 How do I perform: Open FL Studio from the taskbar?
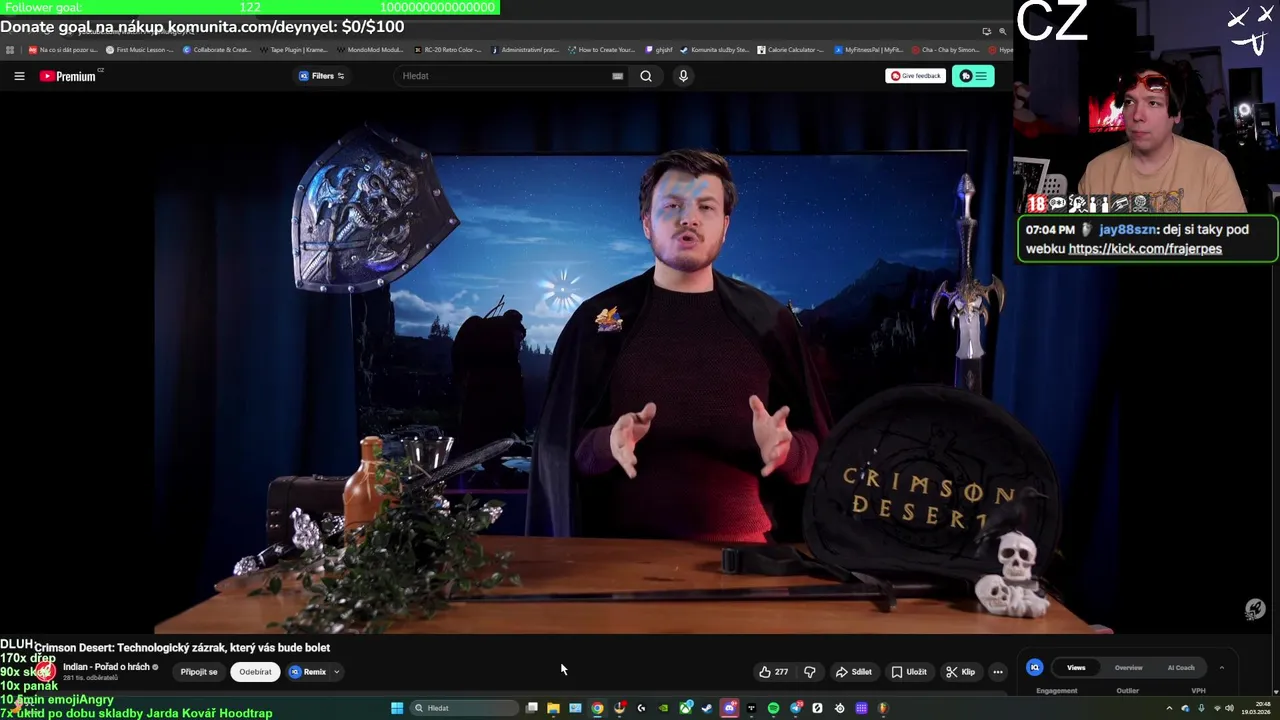click(883, 708)
